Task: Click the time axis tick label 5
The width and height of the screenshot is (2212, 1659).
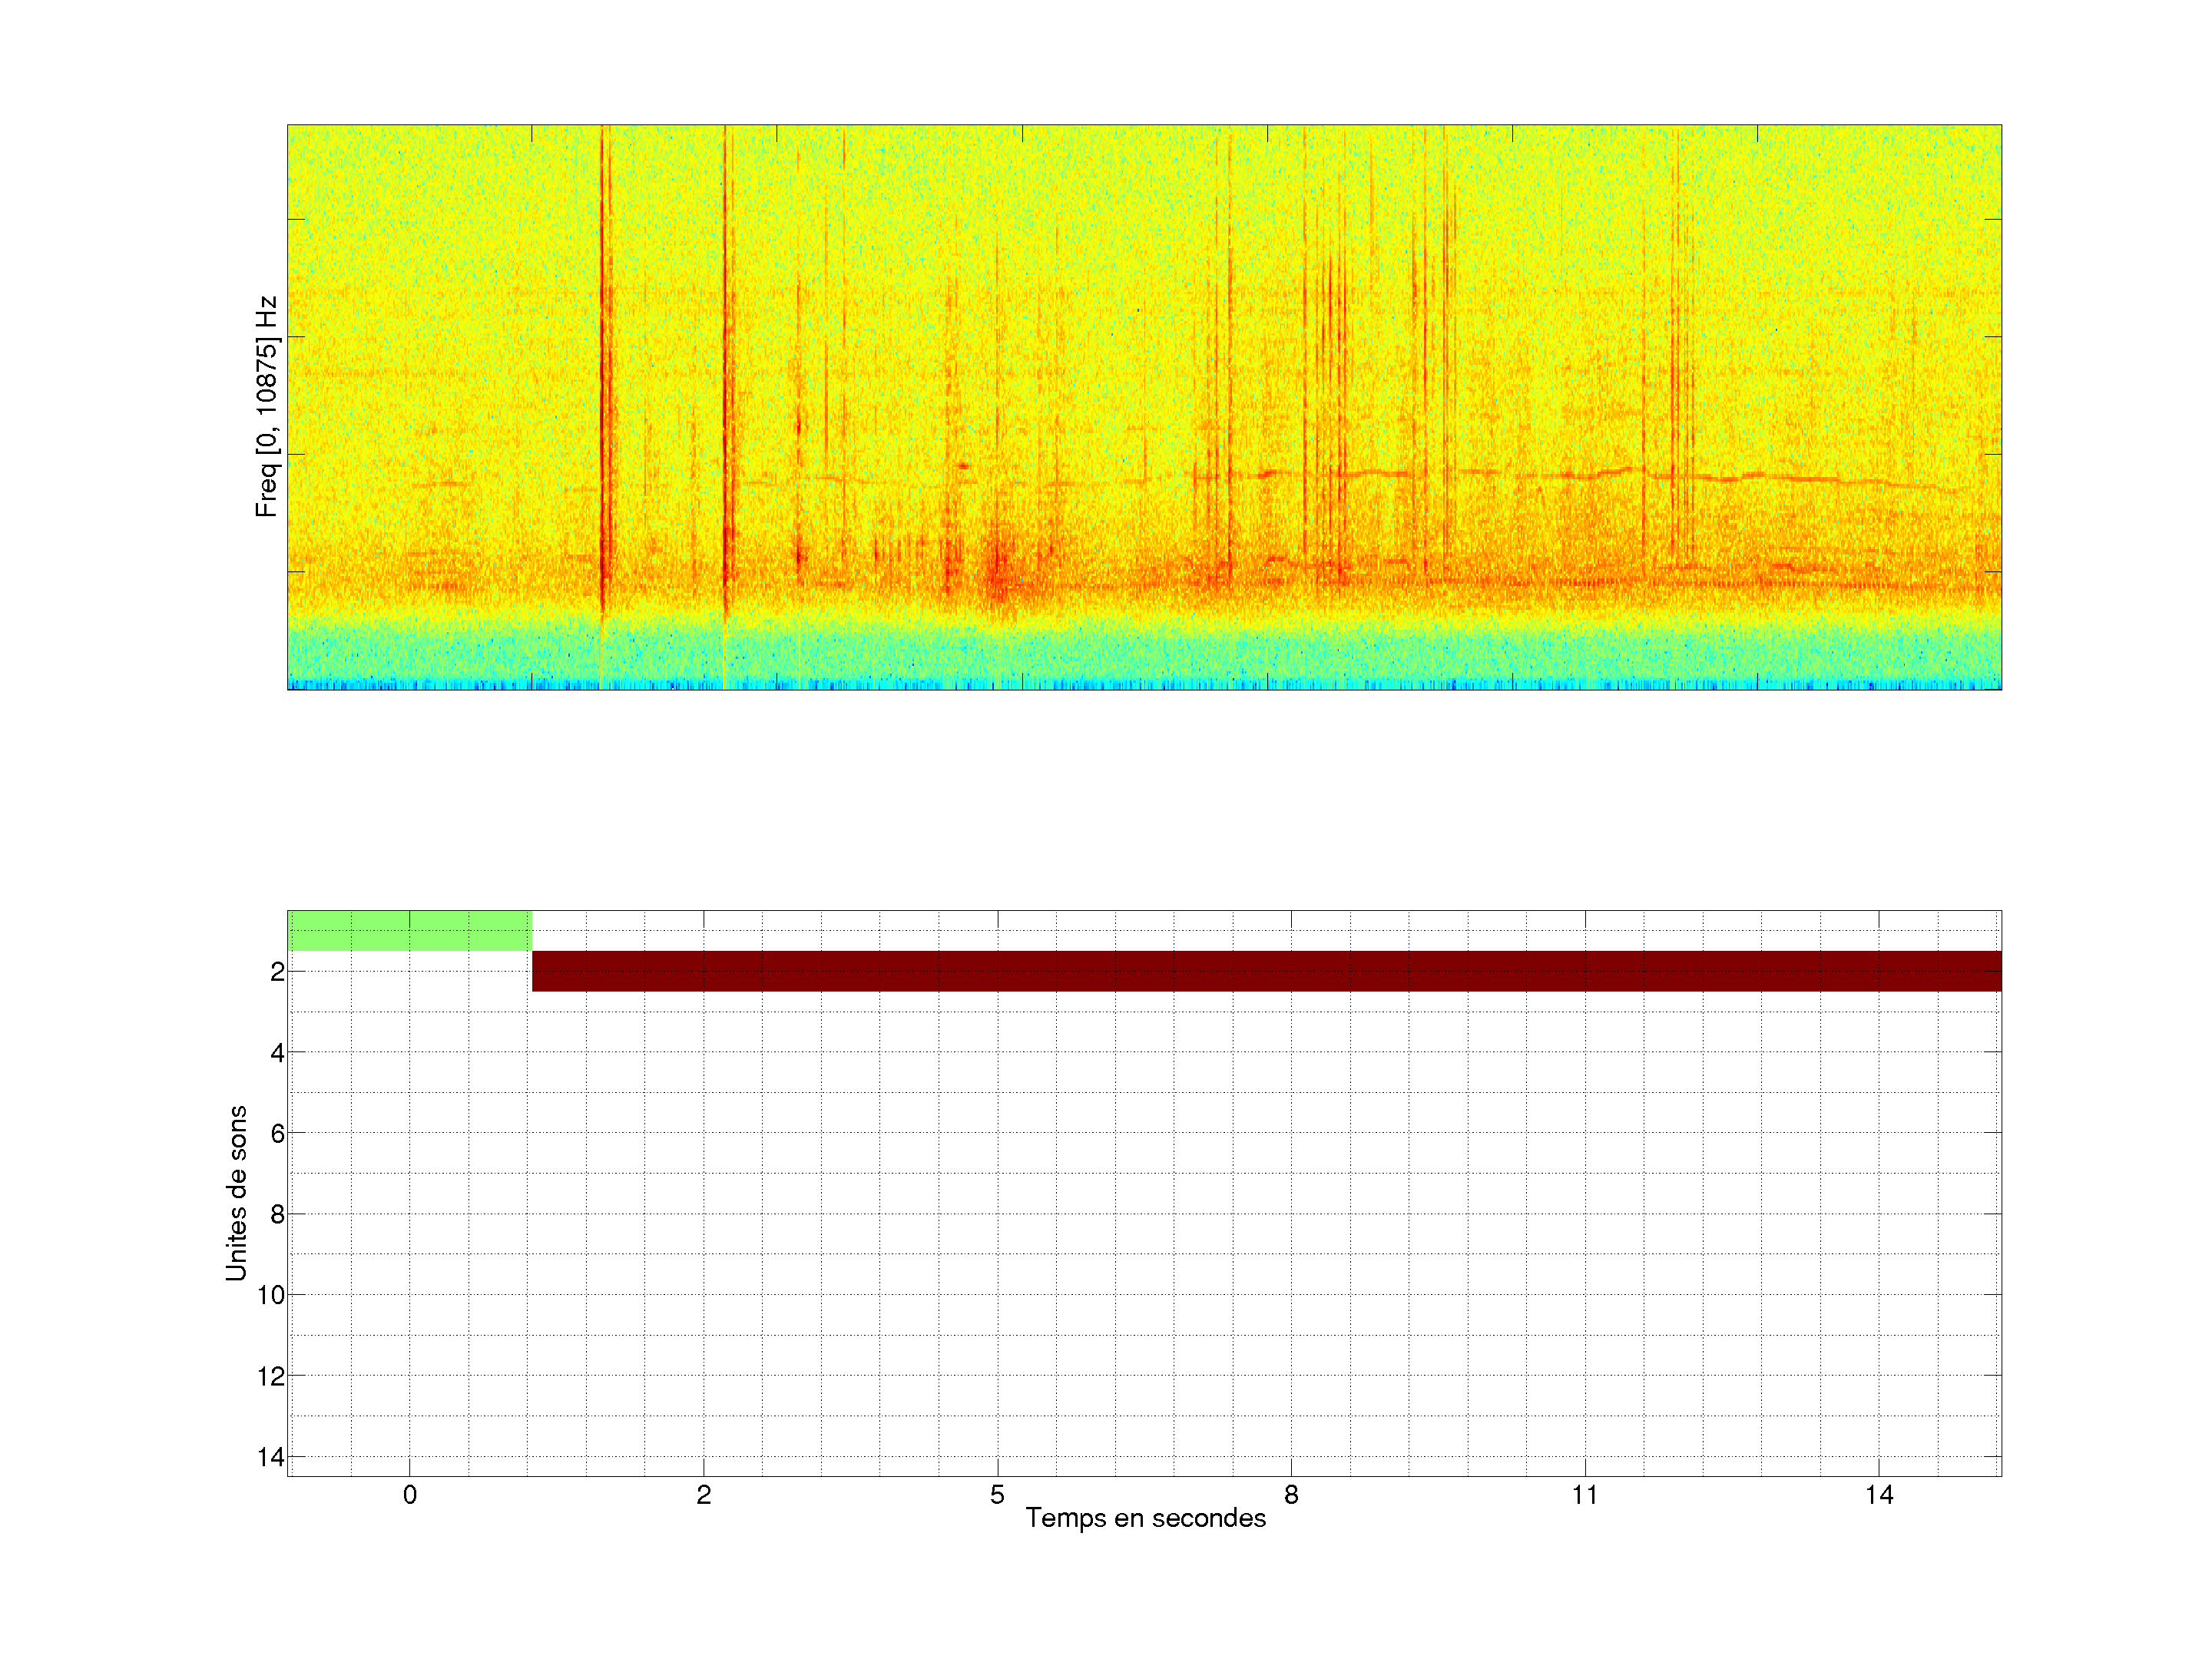Action: click(x=997, y=1495)
